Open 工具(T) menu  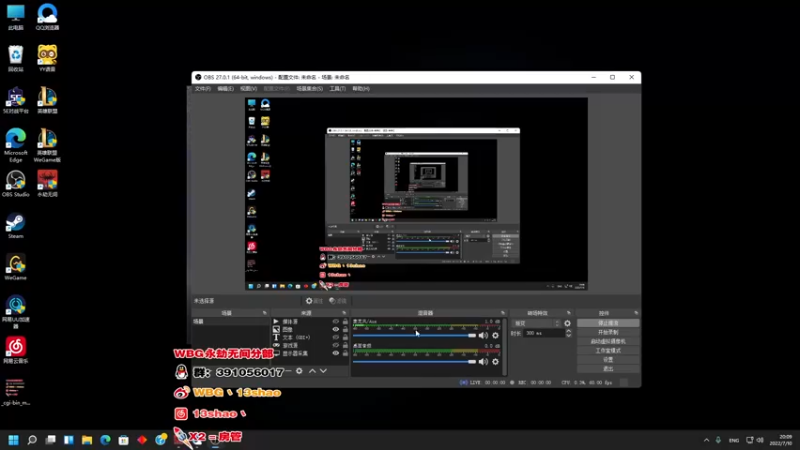[337, 89]
